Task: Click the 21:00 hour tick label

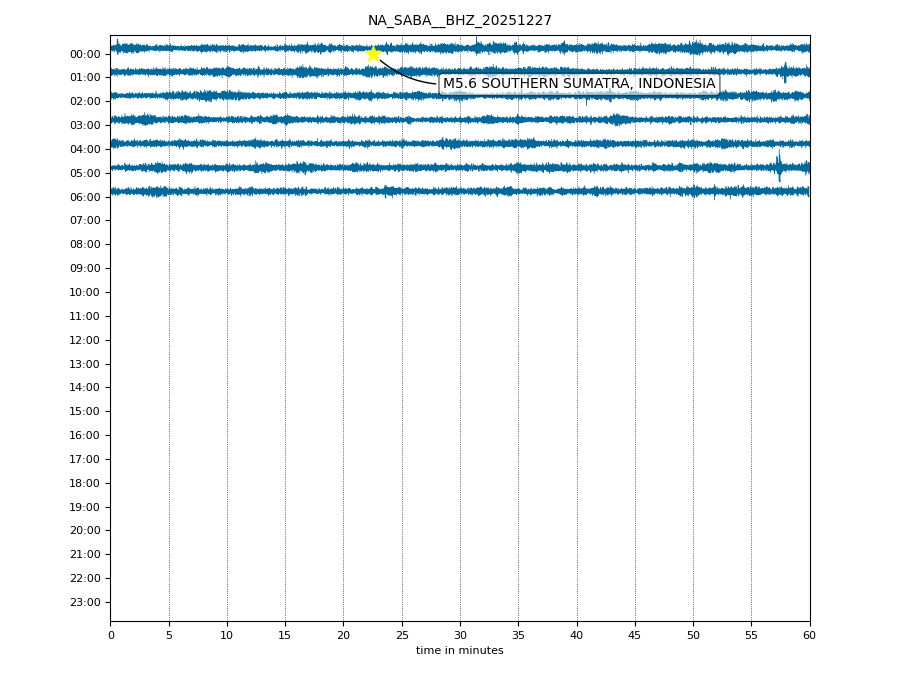Action: [x=85, y=554]
